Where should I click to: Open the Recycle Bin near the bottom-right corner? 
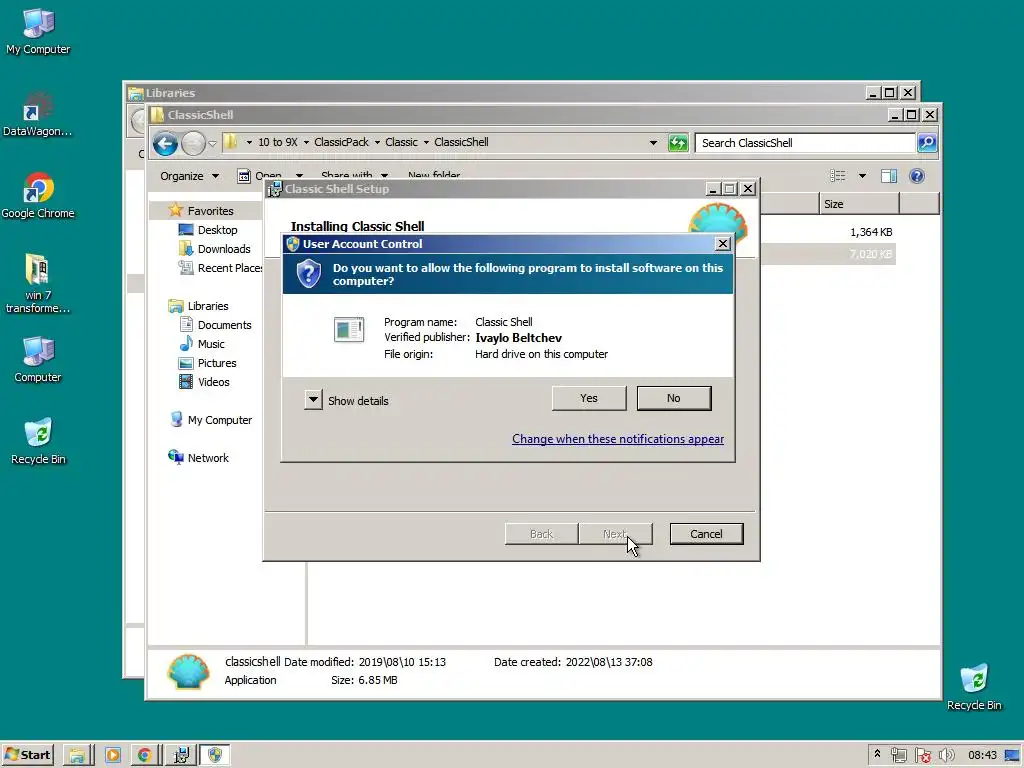point(974,687)
